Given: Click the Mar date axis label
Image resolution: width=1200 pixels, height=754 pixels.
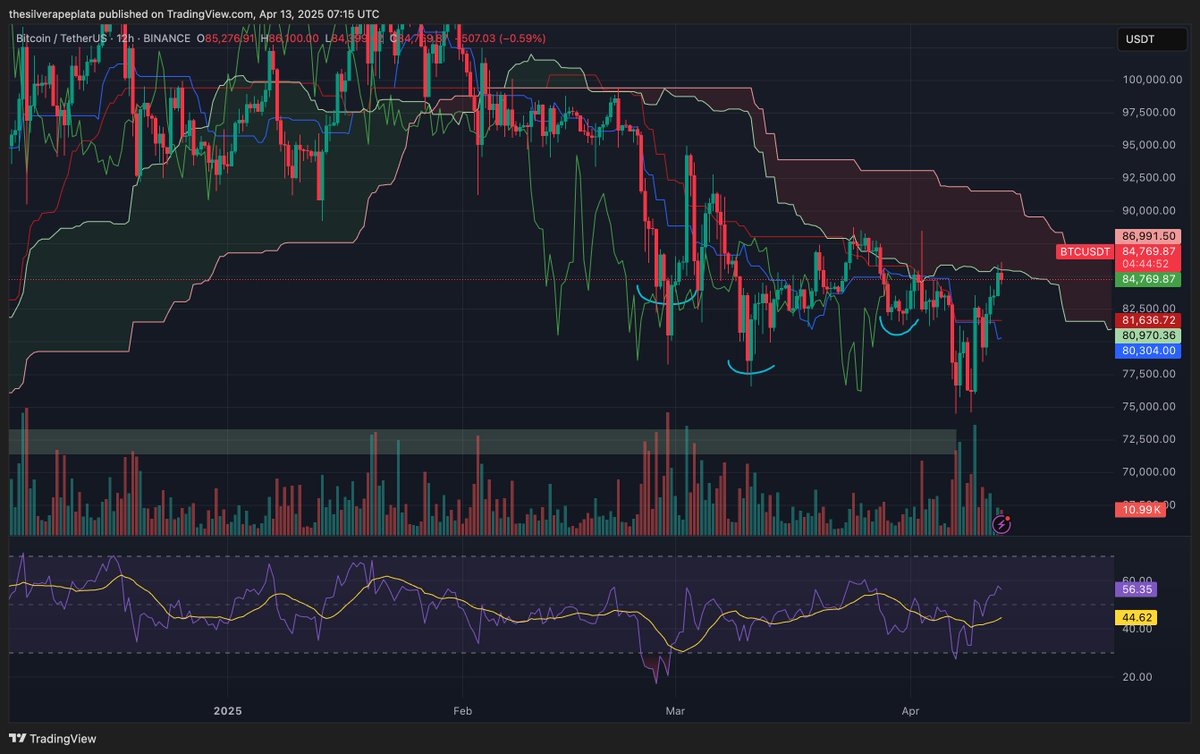Looking at the screenshot, I should (675, 711).
